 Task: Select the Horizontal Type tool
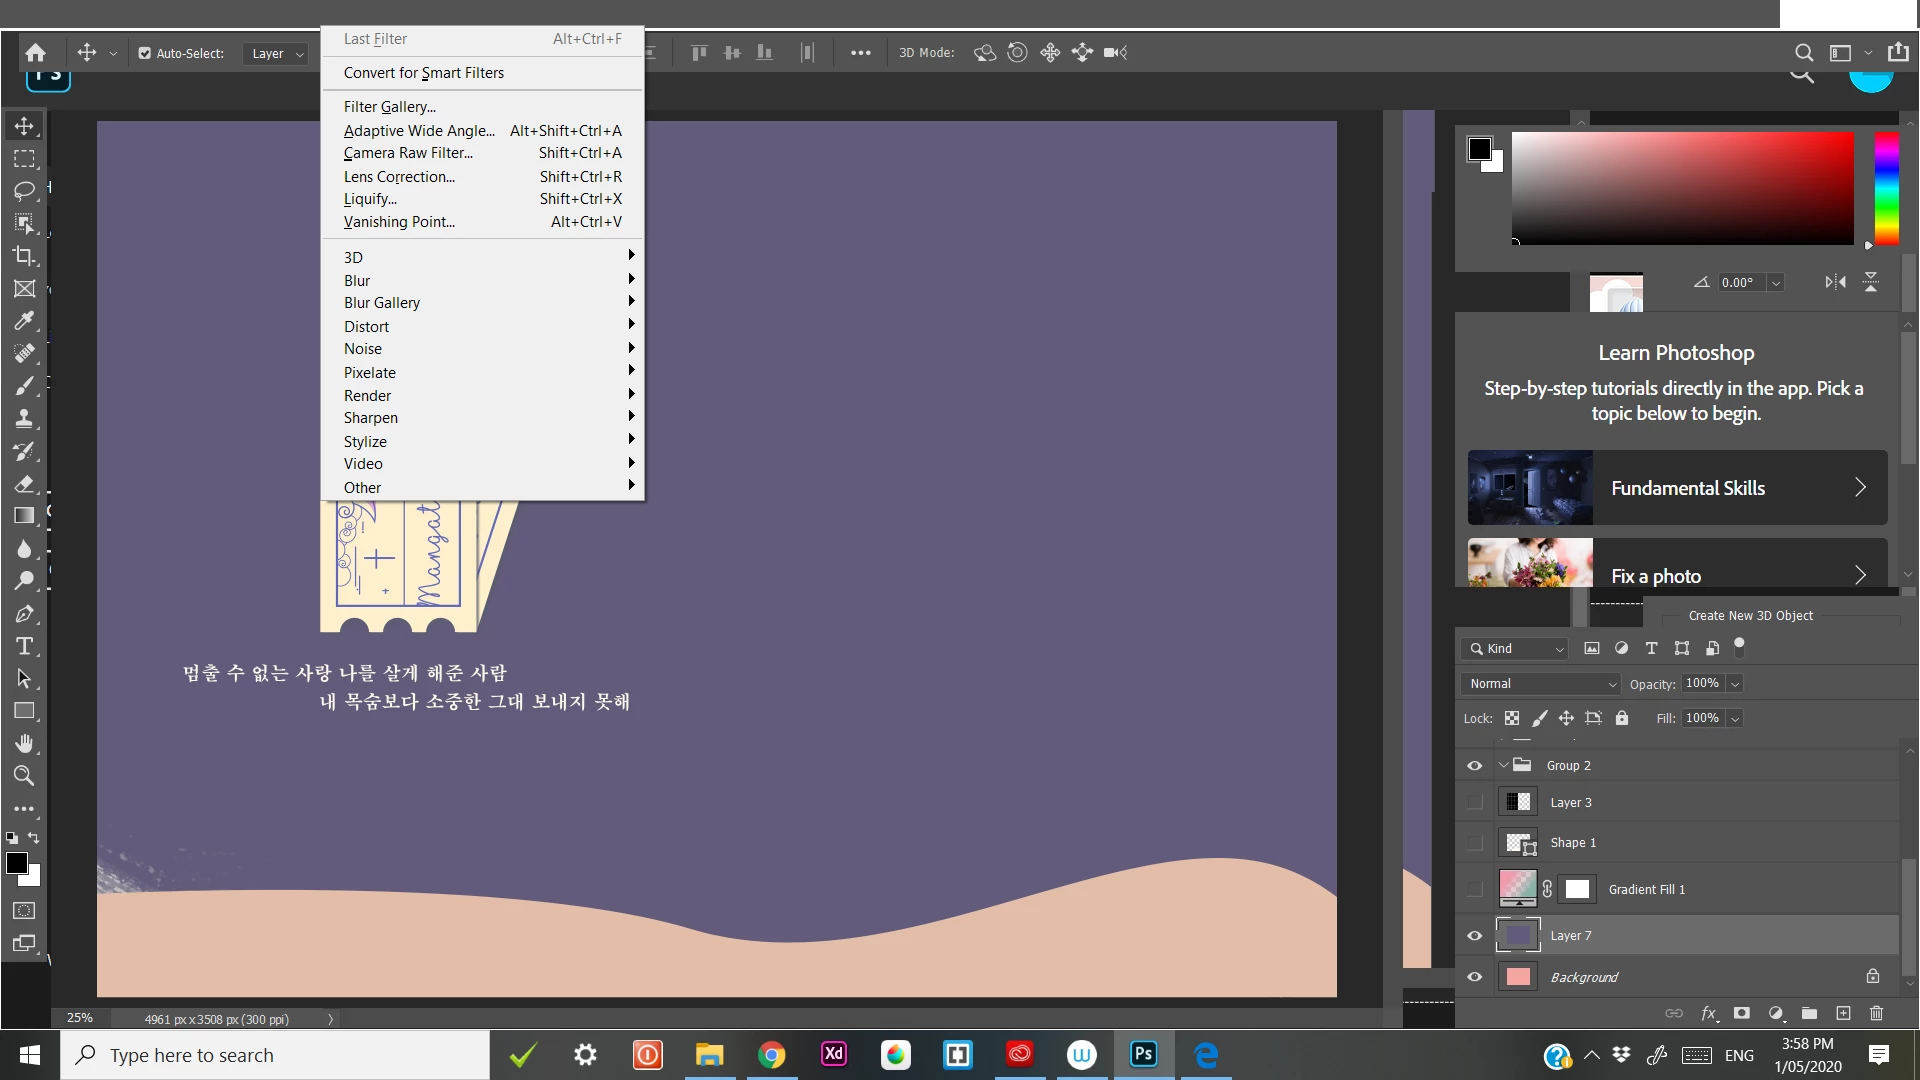(x=24, y=646)
